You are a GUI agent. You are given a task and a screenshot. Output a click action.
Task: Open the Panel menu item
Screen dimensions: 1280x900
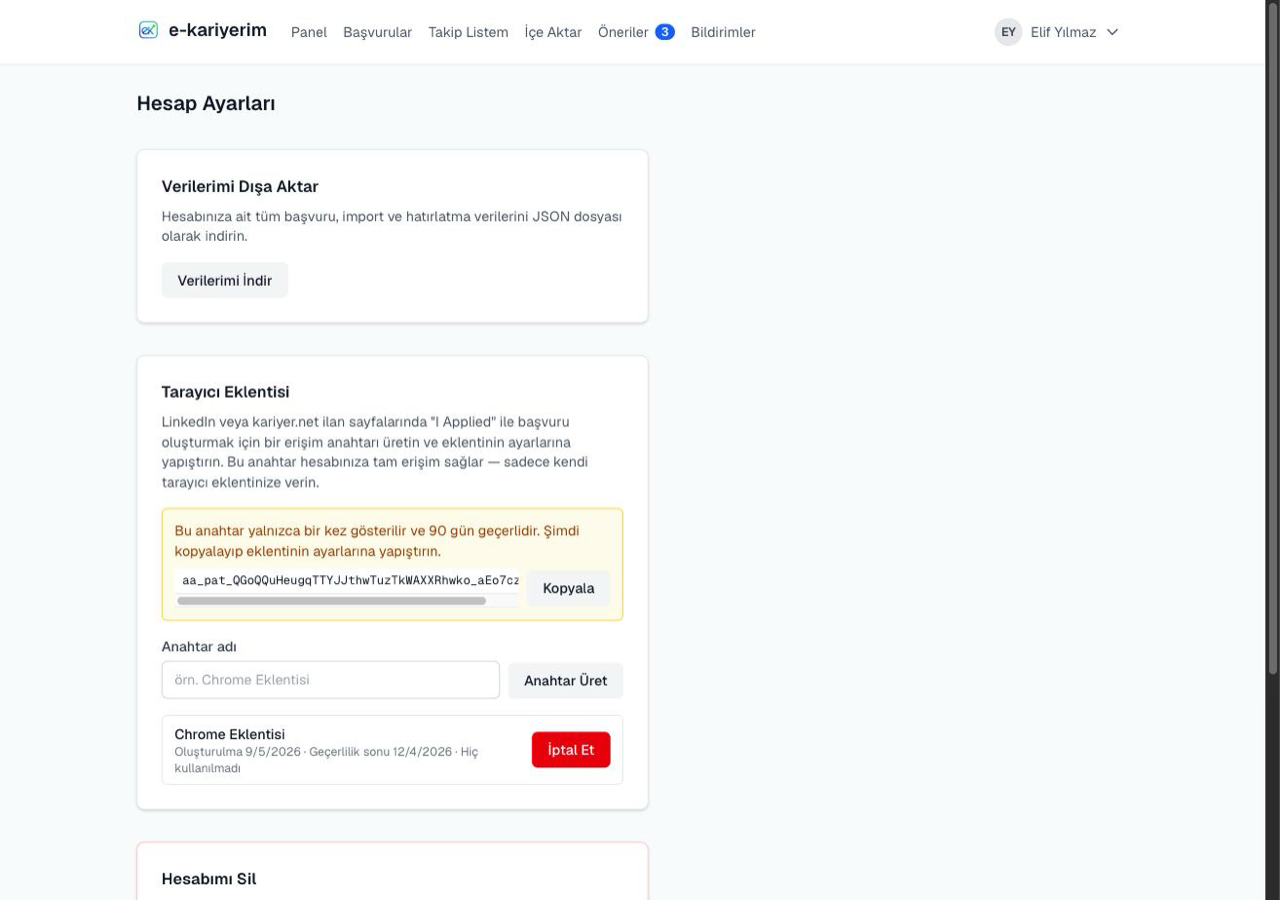pos(309,32)
